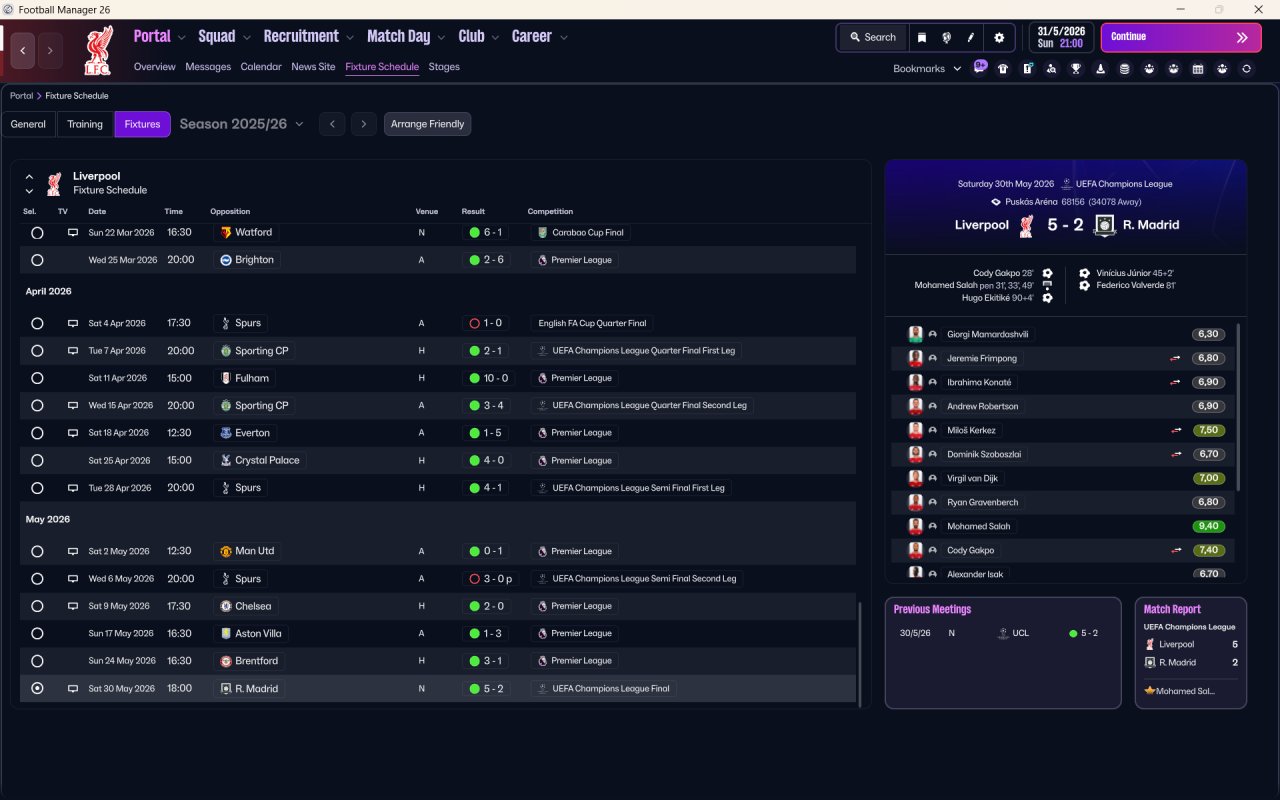Click the Arrange Friendly button

[x=427, y=124]
